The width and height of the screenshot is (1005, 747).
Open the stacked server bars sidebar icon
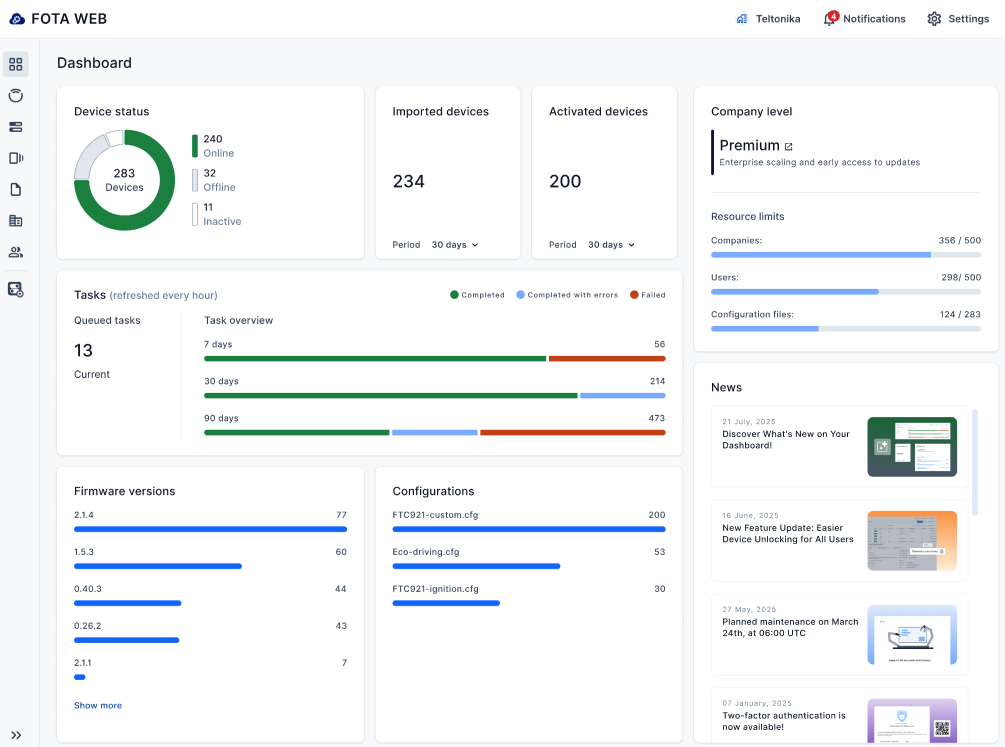(x=16, y=127)
